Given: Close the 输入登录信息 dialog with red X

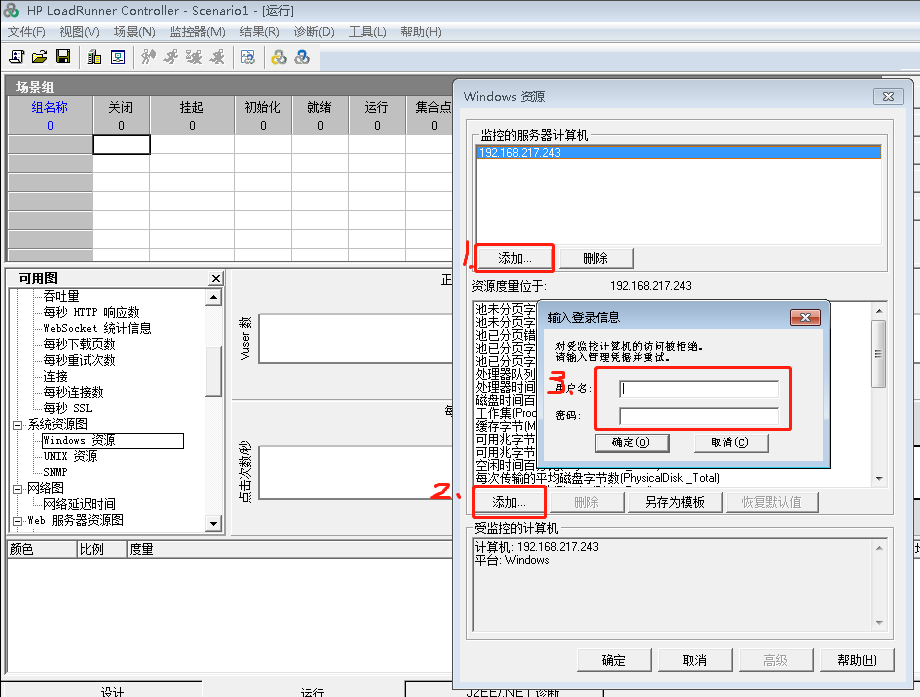Looking at the screenshot, I should (805, 317).
